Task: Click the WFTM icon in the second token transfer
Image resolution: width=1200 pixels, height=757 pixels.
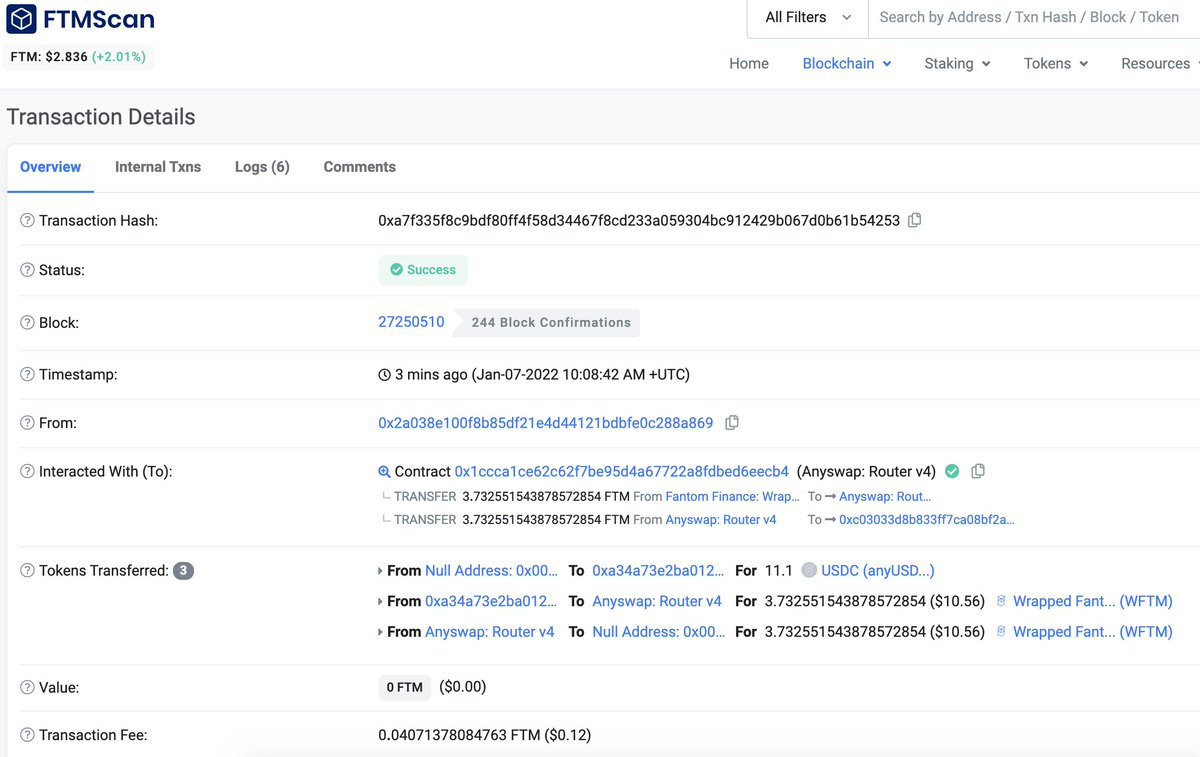Action: [1001, 602]
